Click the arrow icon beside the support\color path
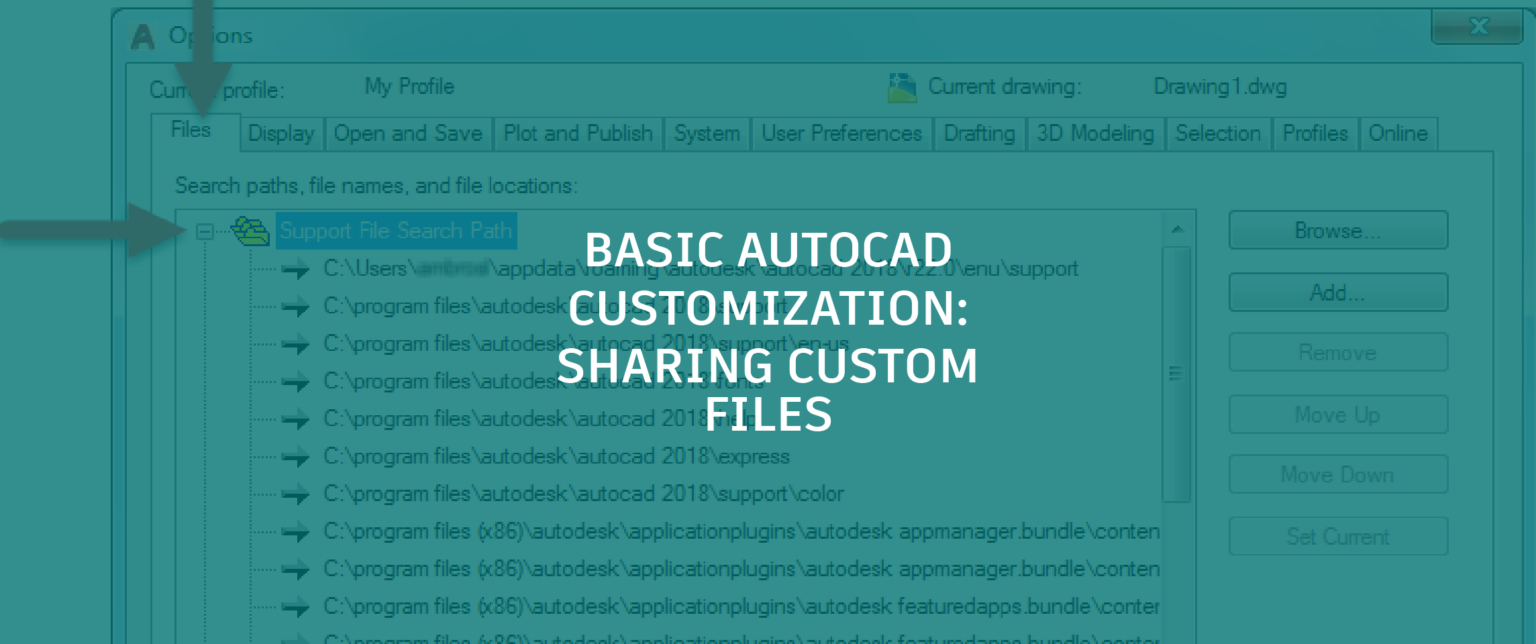The image size is (1536, 644). 296,493
